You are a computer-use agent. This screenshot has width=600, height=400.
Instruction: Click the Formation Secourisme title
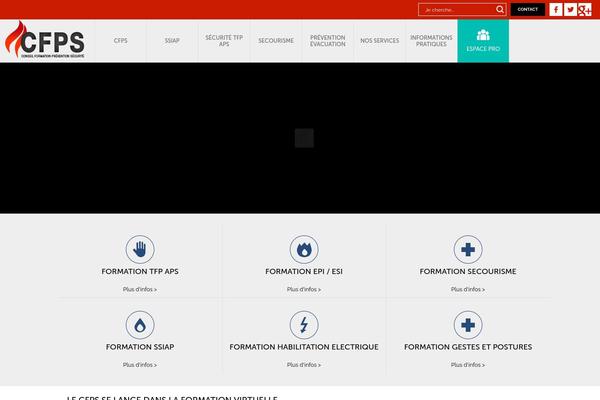click(468, 271)
